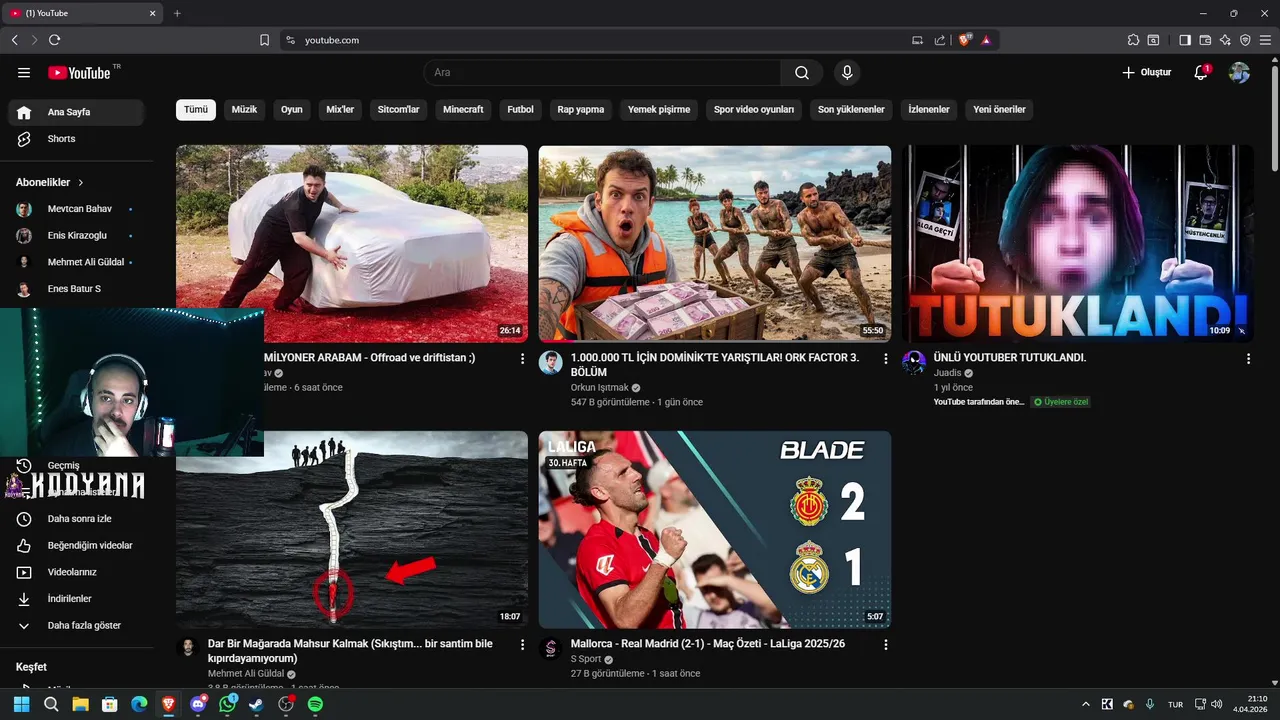This screenshot has width=1280, height=720.
Task: Open options menu for Ork Factor video
Action: (x=885, y=358)
